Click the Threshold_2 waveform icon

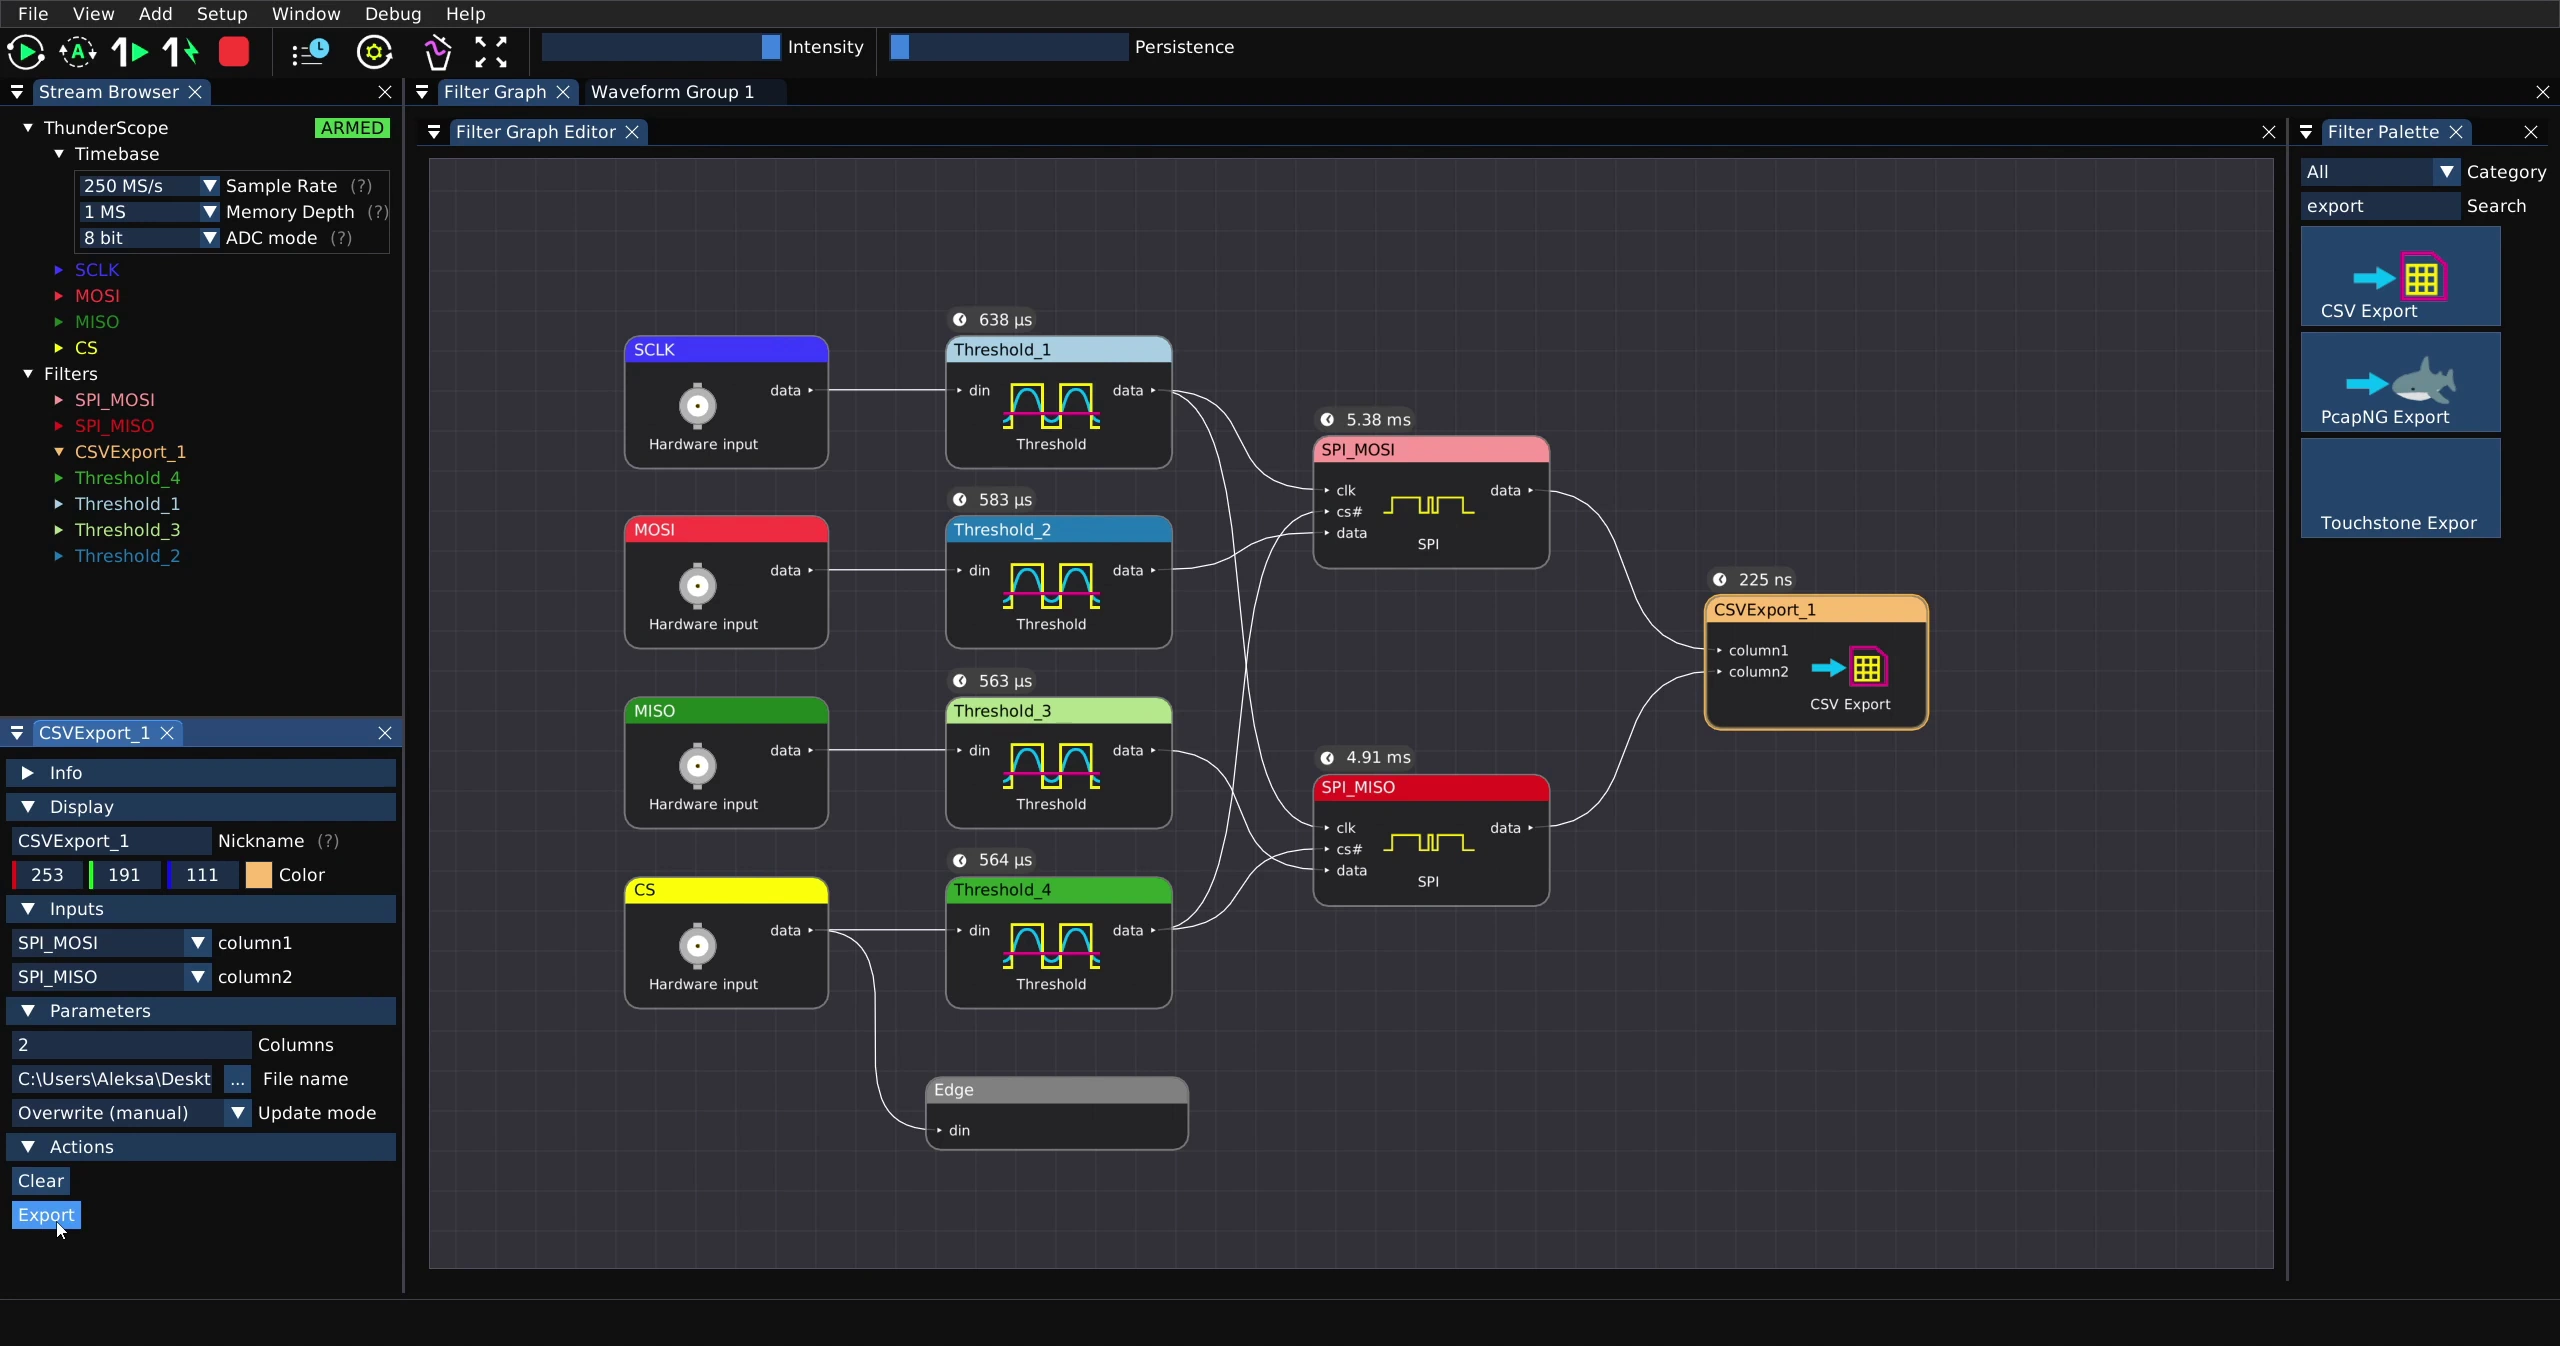1051,585
